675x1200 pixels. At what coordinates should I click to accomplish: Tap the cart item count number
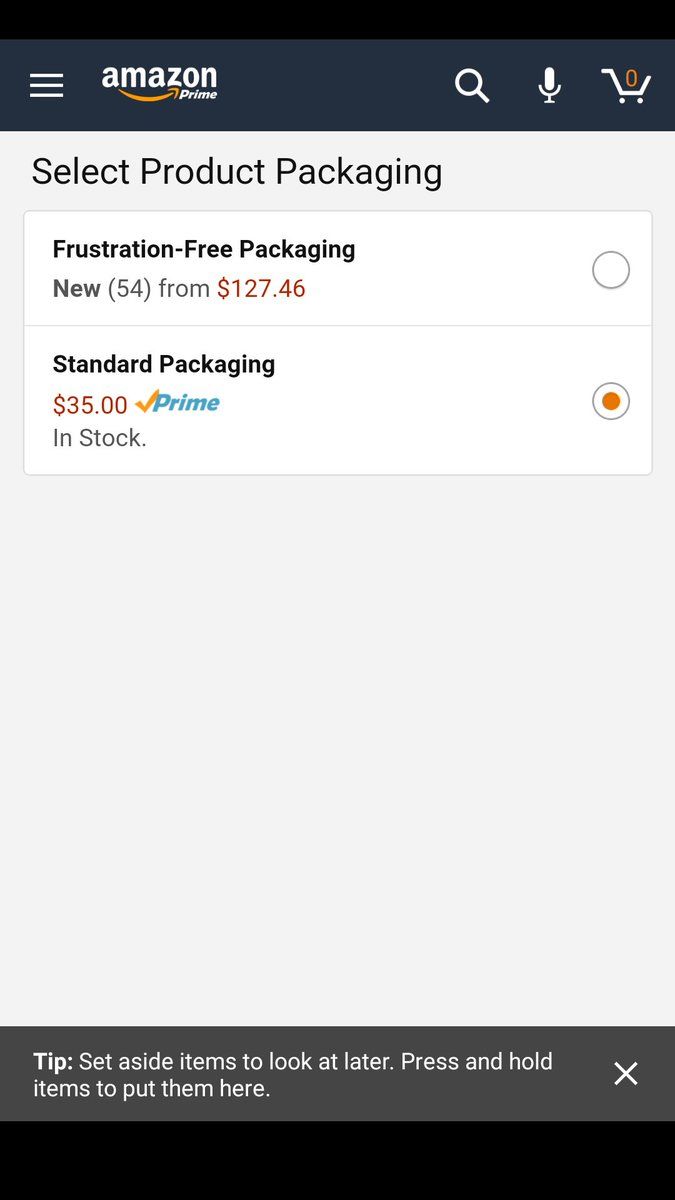coord(631,78)
